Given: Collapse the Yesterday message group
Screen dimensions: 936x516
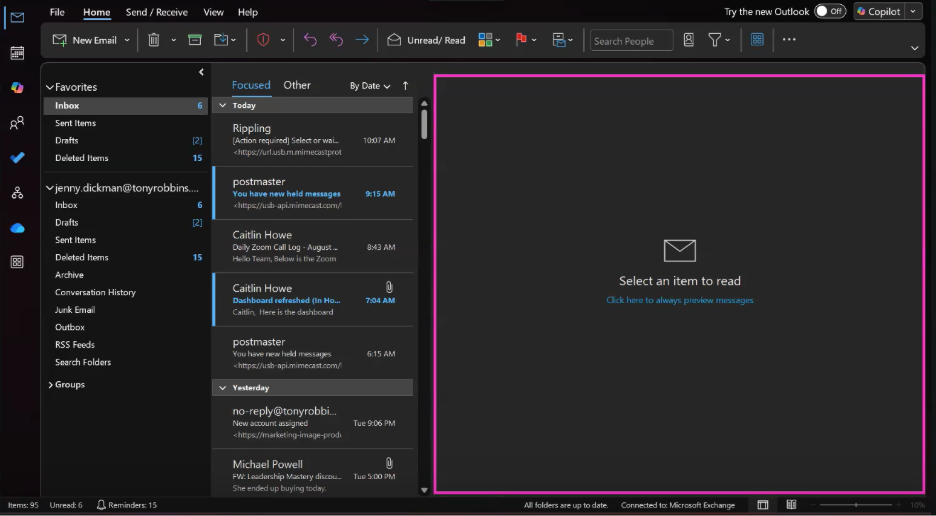Looking at the screenshot, I should (223, 388).
